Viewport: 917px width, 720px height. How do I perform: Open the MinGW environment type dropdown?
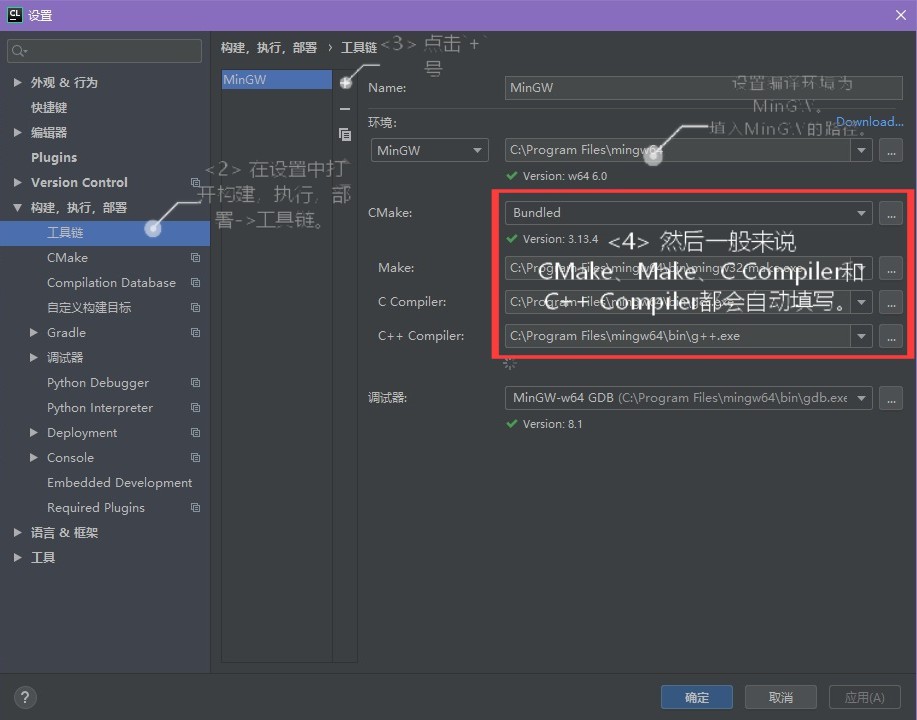coord(429,150)
